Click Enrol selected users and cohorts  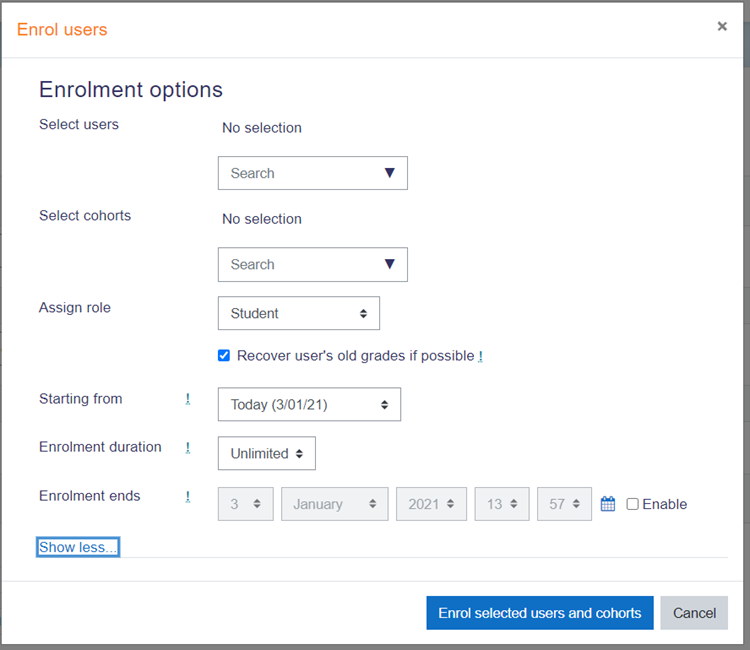coord(539,613)
